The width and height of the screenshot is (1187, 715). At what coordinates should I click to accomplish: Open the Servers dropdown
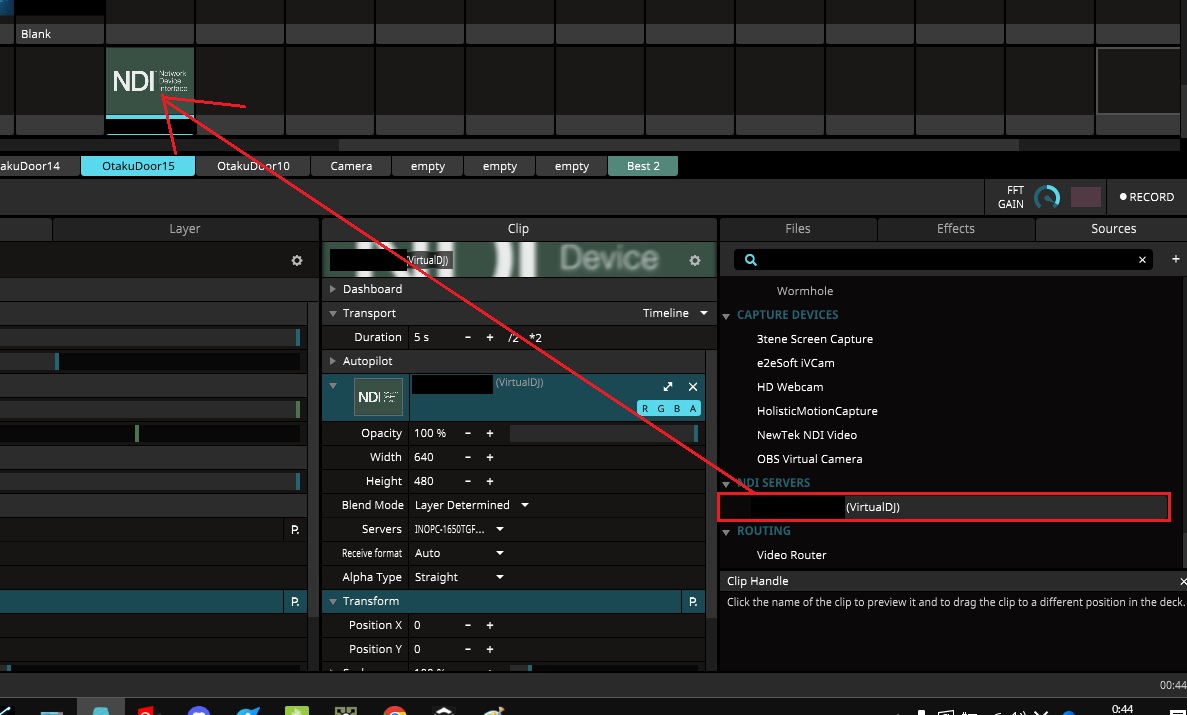pos(459,529)
